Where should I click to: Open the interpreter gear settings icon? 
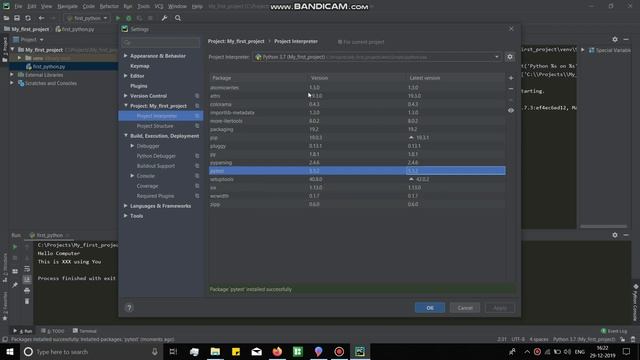(x=510, y=57)
